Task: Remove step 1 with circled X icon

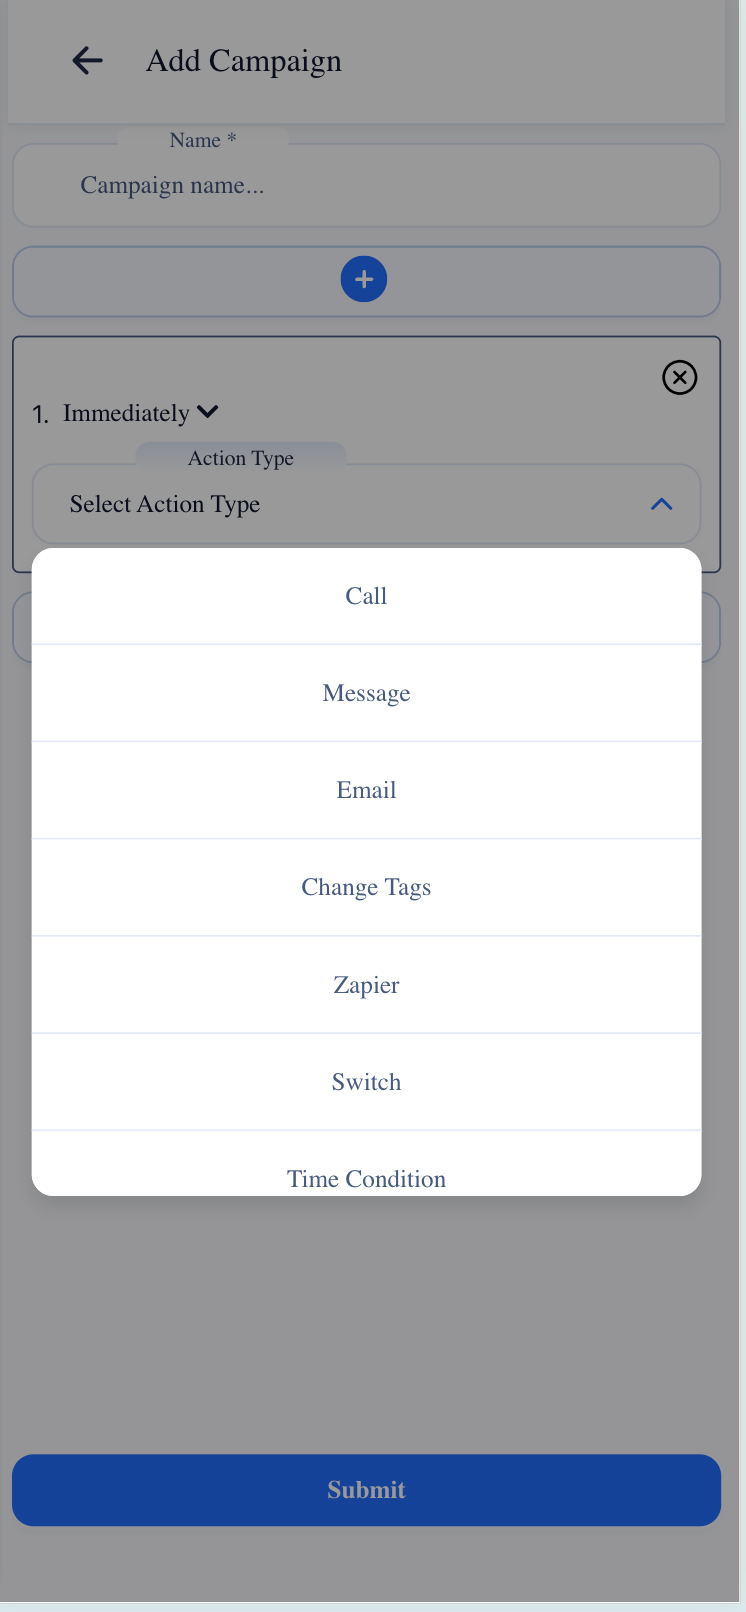Action: click(x=680, y=377)
